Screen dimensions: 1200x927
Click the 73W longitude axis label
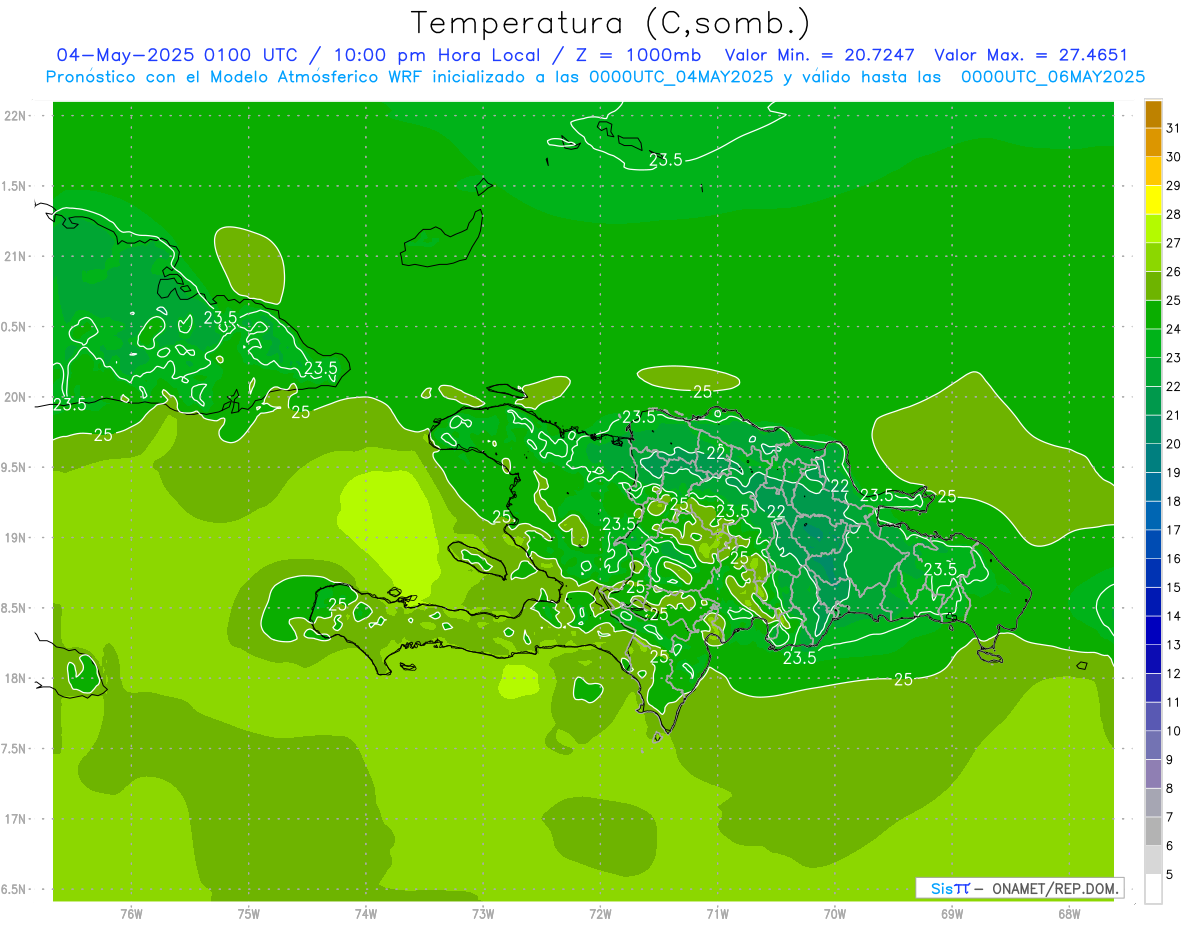tap(483, 914)
